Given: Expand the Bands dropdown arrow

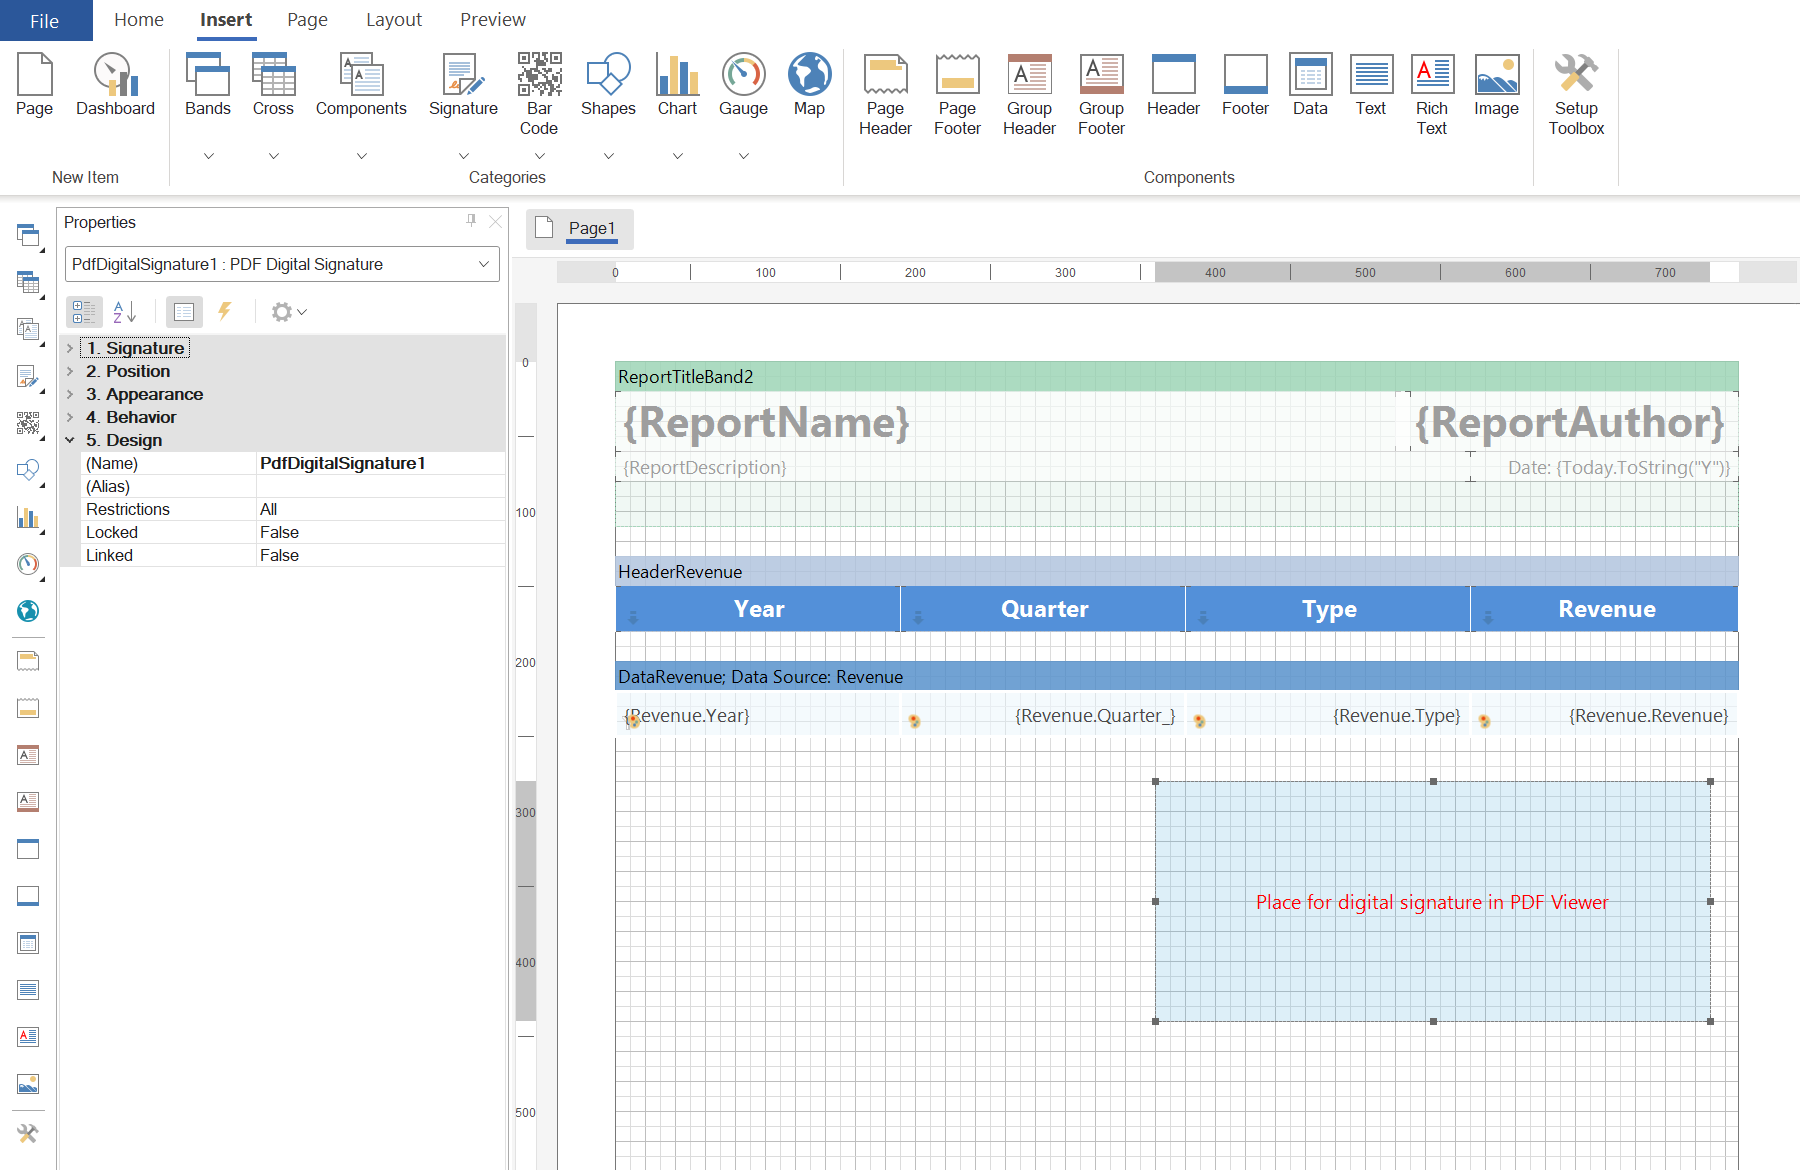Looking at the screenshot, I should [208, 156].
